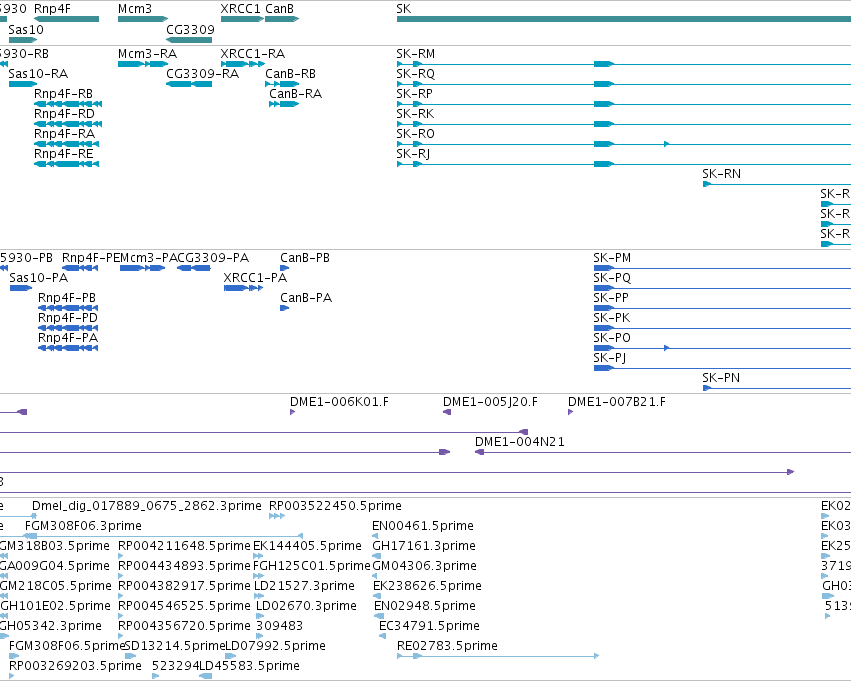Select the SK-RN transcript
This screenshot has height=681, width=851.
[777, 184]
